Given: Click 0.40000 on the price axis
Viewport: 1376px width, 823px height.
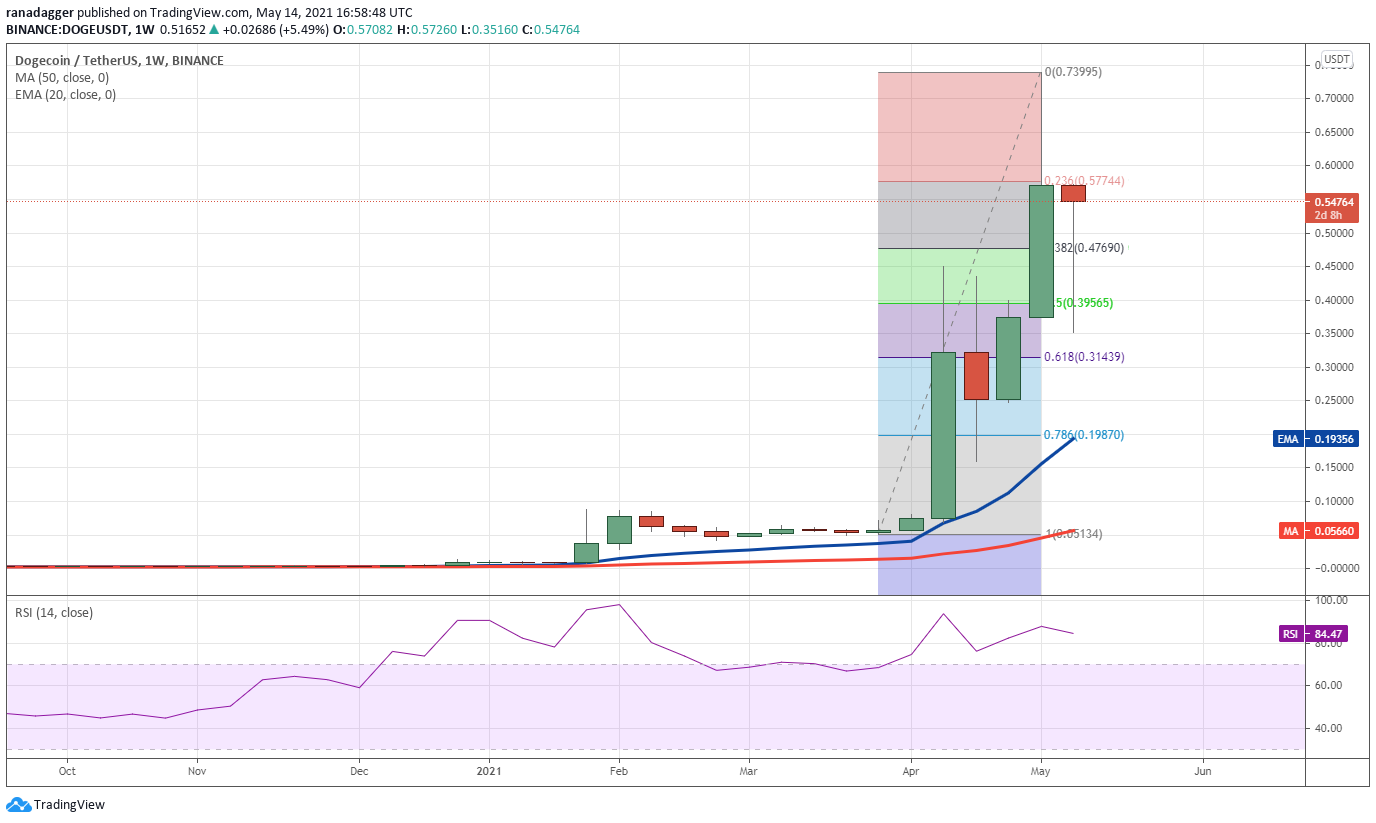Looking at the screenshot, I should 1333,300.
